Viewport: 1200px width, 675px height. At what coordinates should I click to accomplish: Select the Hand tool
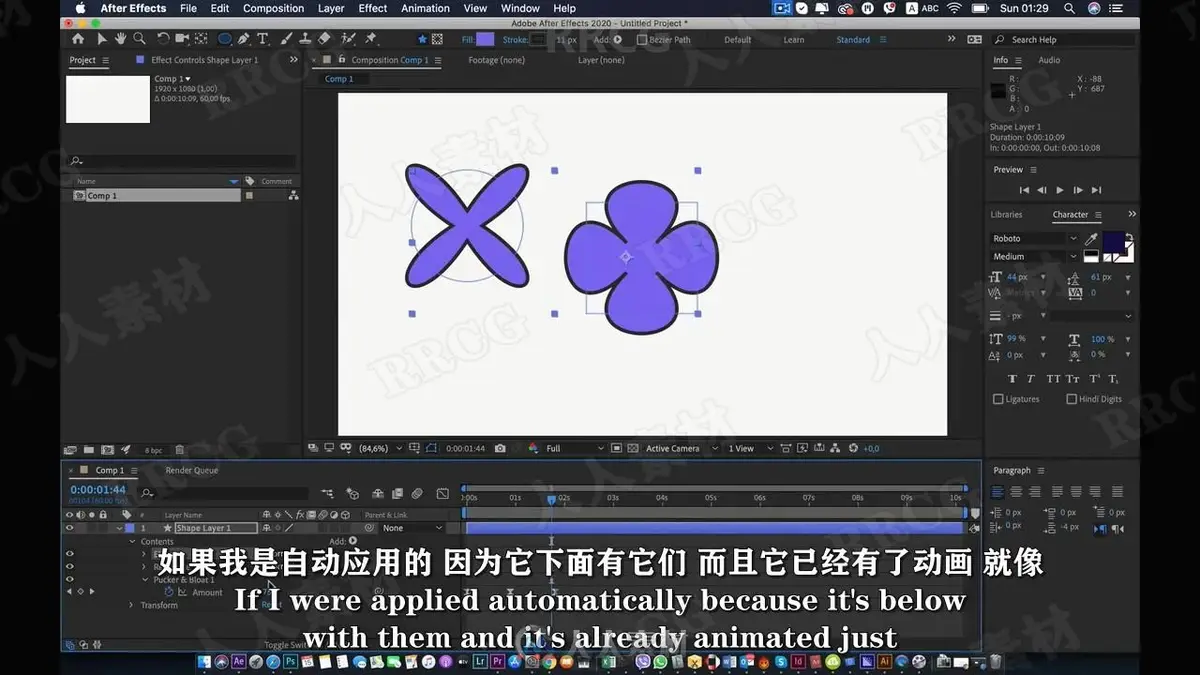click(x=120, y=39)
